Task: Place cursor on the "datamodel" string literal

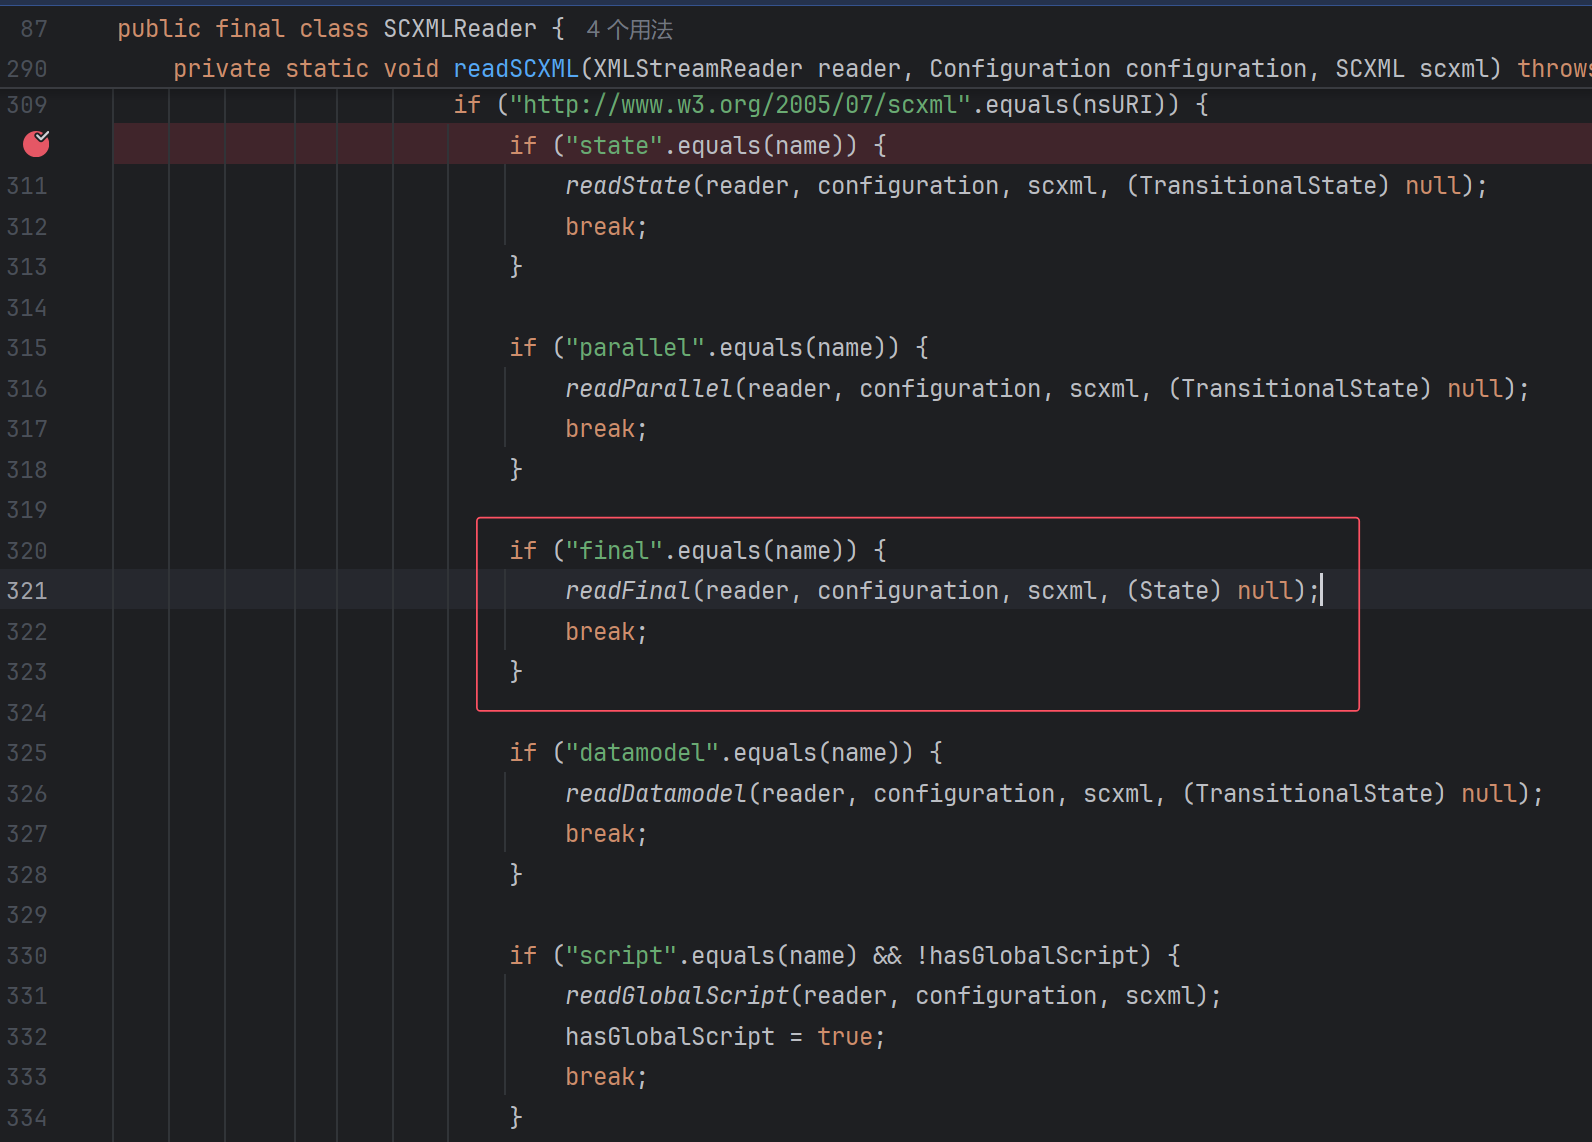Action: [x=642, y=753]
